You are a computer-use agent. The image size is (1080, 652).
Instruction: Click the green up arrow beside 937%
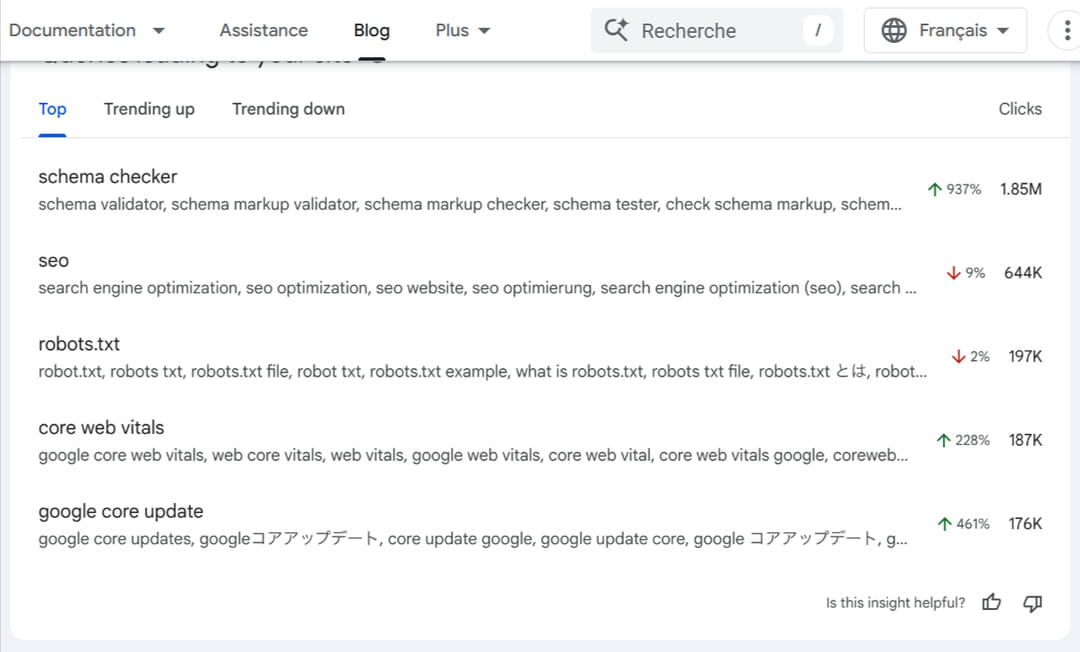[x=935, y=189]
